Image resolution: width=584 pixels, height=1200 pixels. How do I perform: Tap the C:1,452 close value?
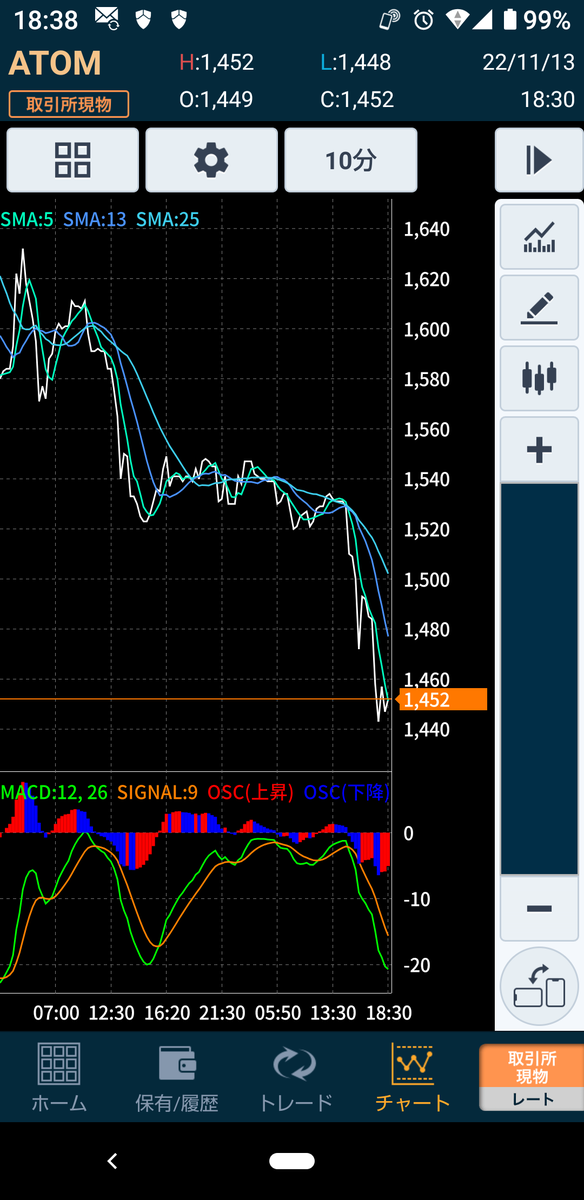point(357,100)
